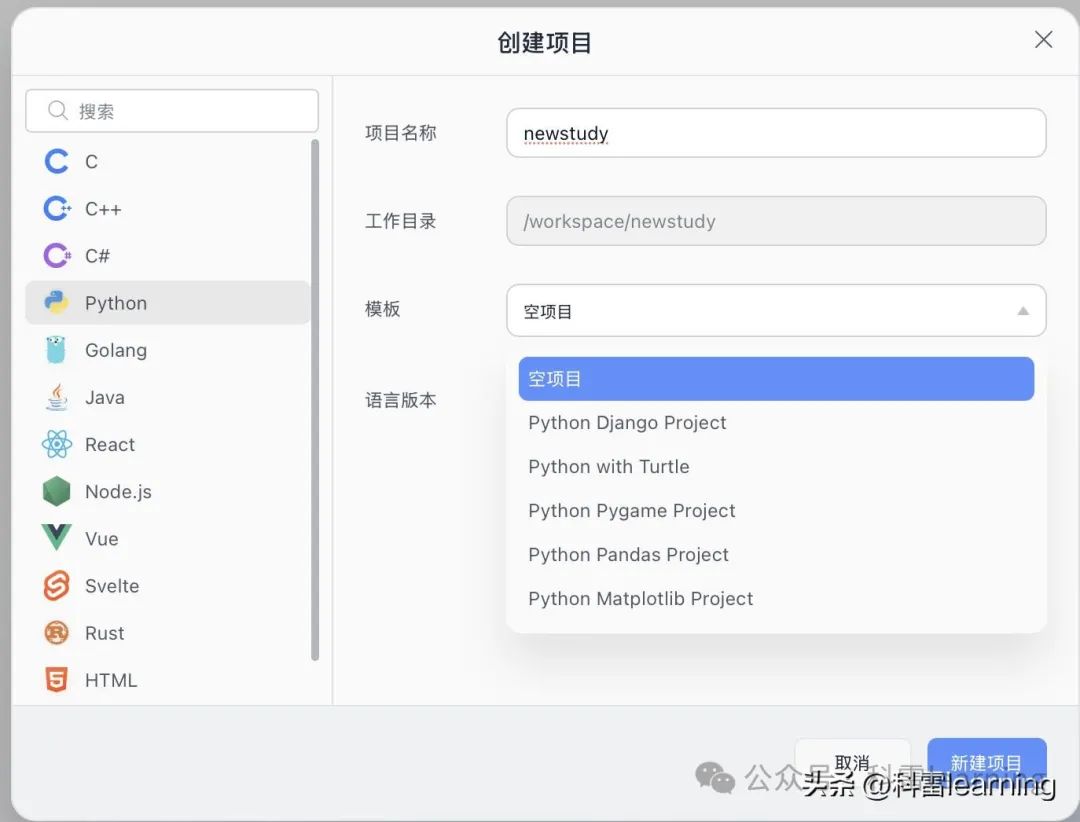This screenshot has height=822, width=1080.
Task: Select the C label in language list
Action: (x=92, y=161)
